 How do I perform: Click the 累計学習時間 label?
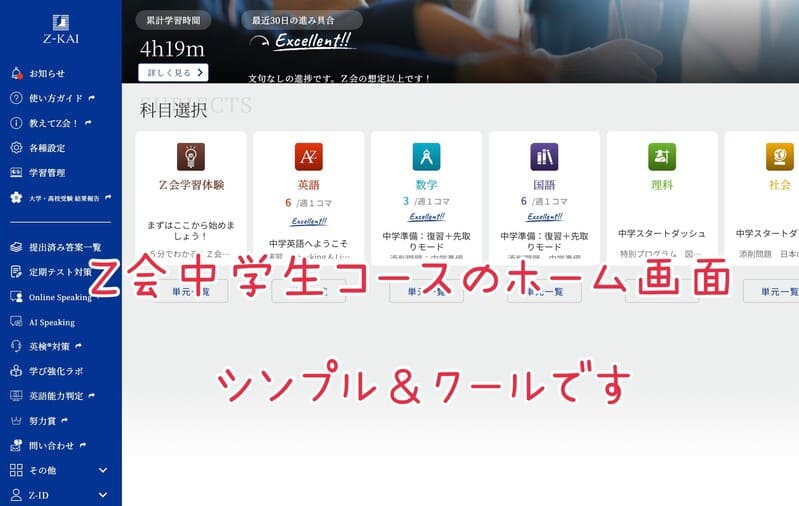point(173,20)
